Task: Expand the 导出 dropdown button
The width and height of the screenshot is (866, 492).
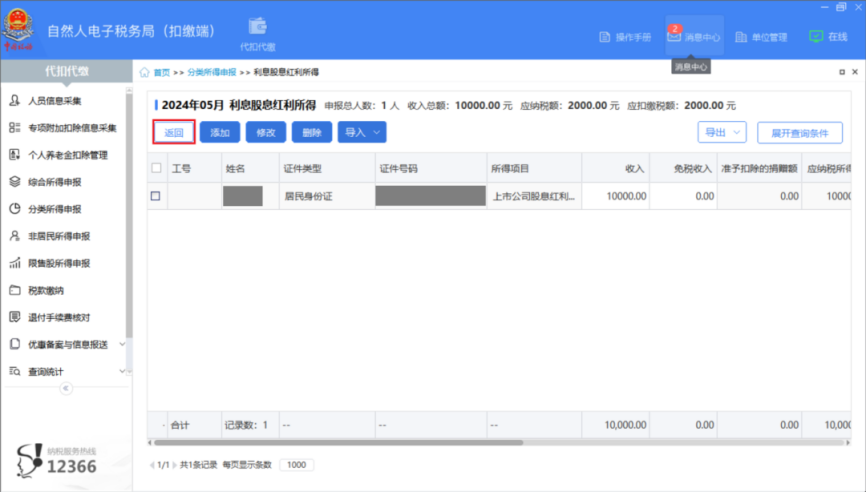Action: (722, 132)
